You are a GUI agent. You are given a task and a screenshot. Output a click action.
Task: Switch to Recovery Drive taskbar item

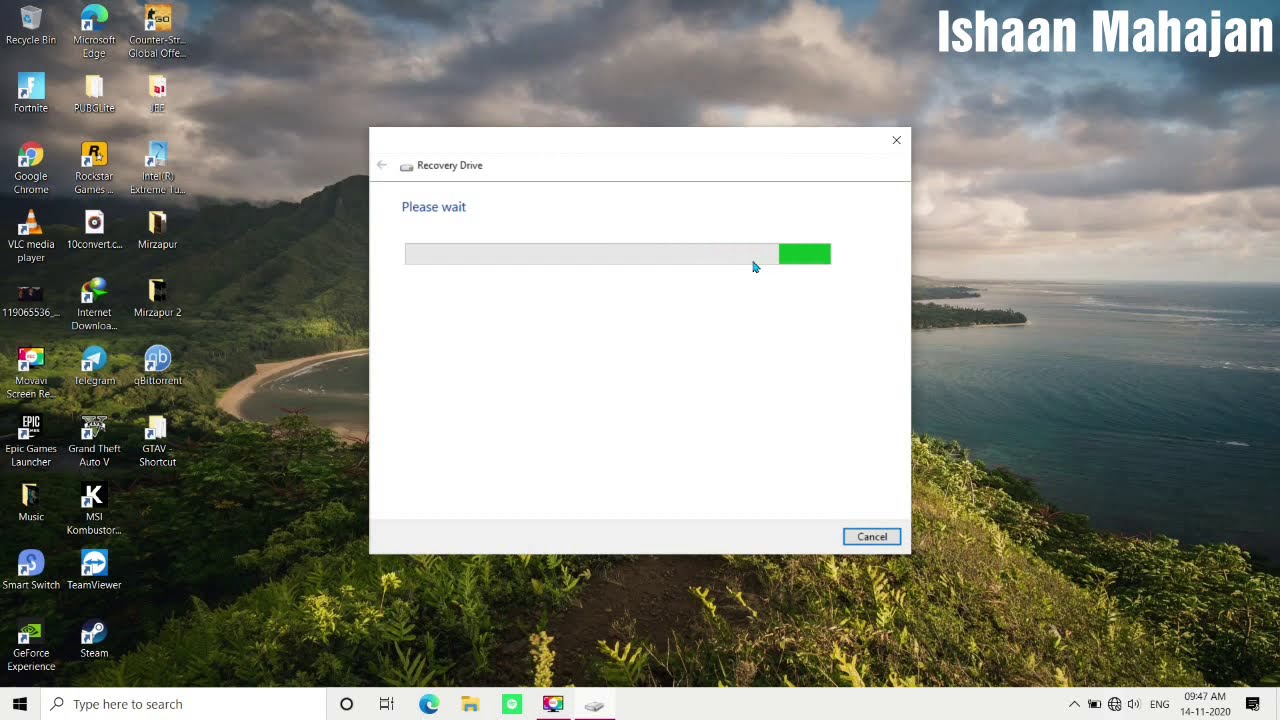tap(594, 704)
